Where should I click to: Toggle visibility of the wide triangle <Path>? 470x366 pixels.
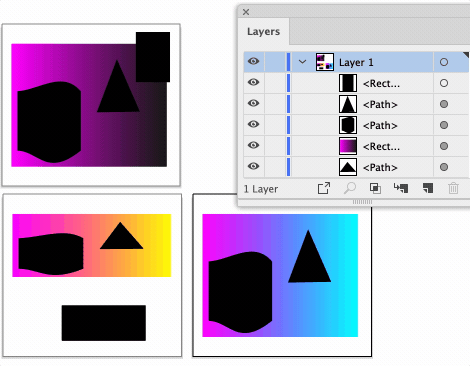[x=253, y=166]
